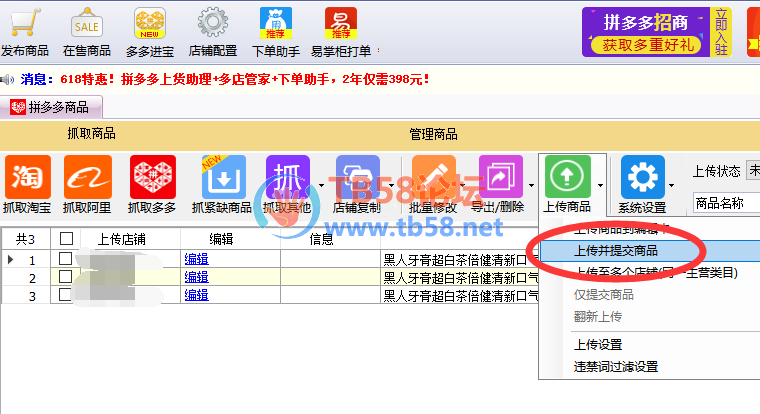This screenshot has height=414, width=760.
Task: Select 抓取多多 icon
Action: coord(152,178)
